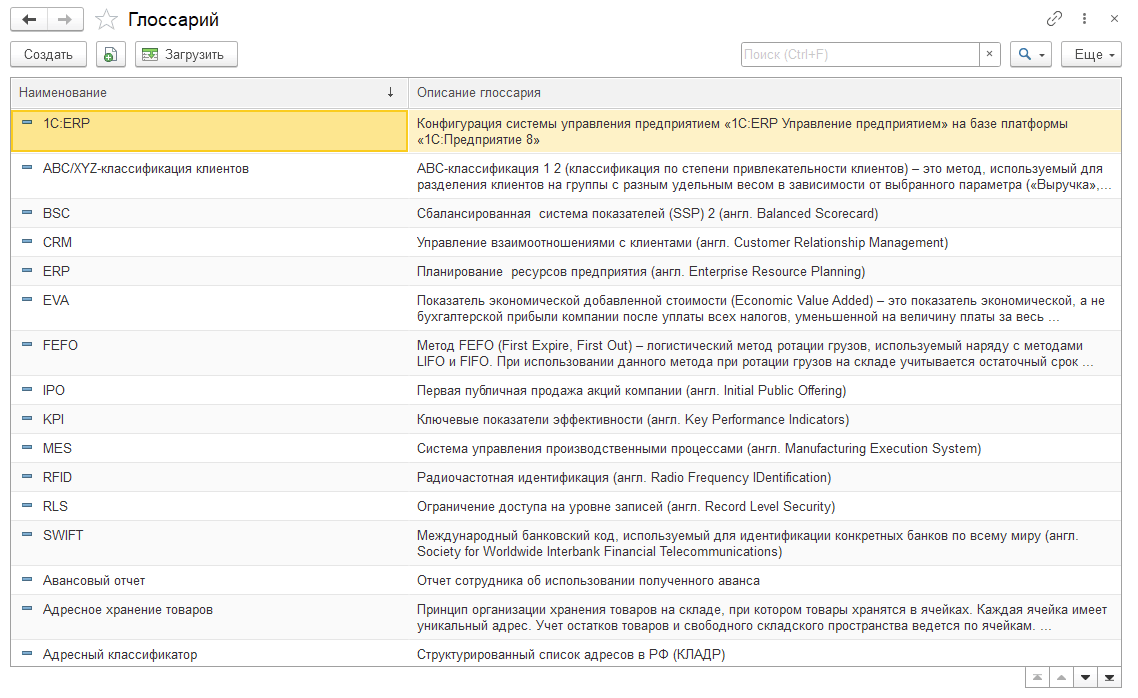Viewport: 1138px width, 698px height.
Task: Select the SWIFT glossary row
Action: coord(63,536)
